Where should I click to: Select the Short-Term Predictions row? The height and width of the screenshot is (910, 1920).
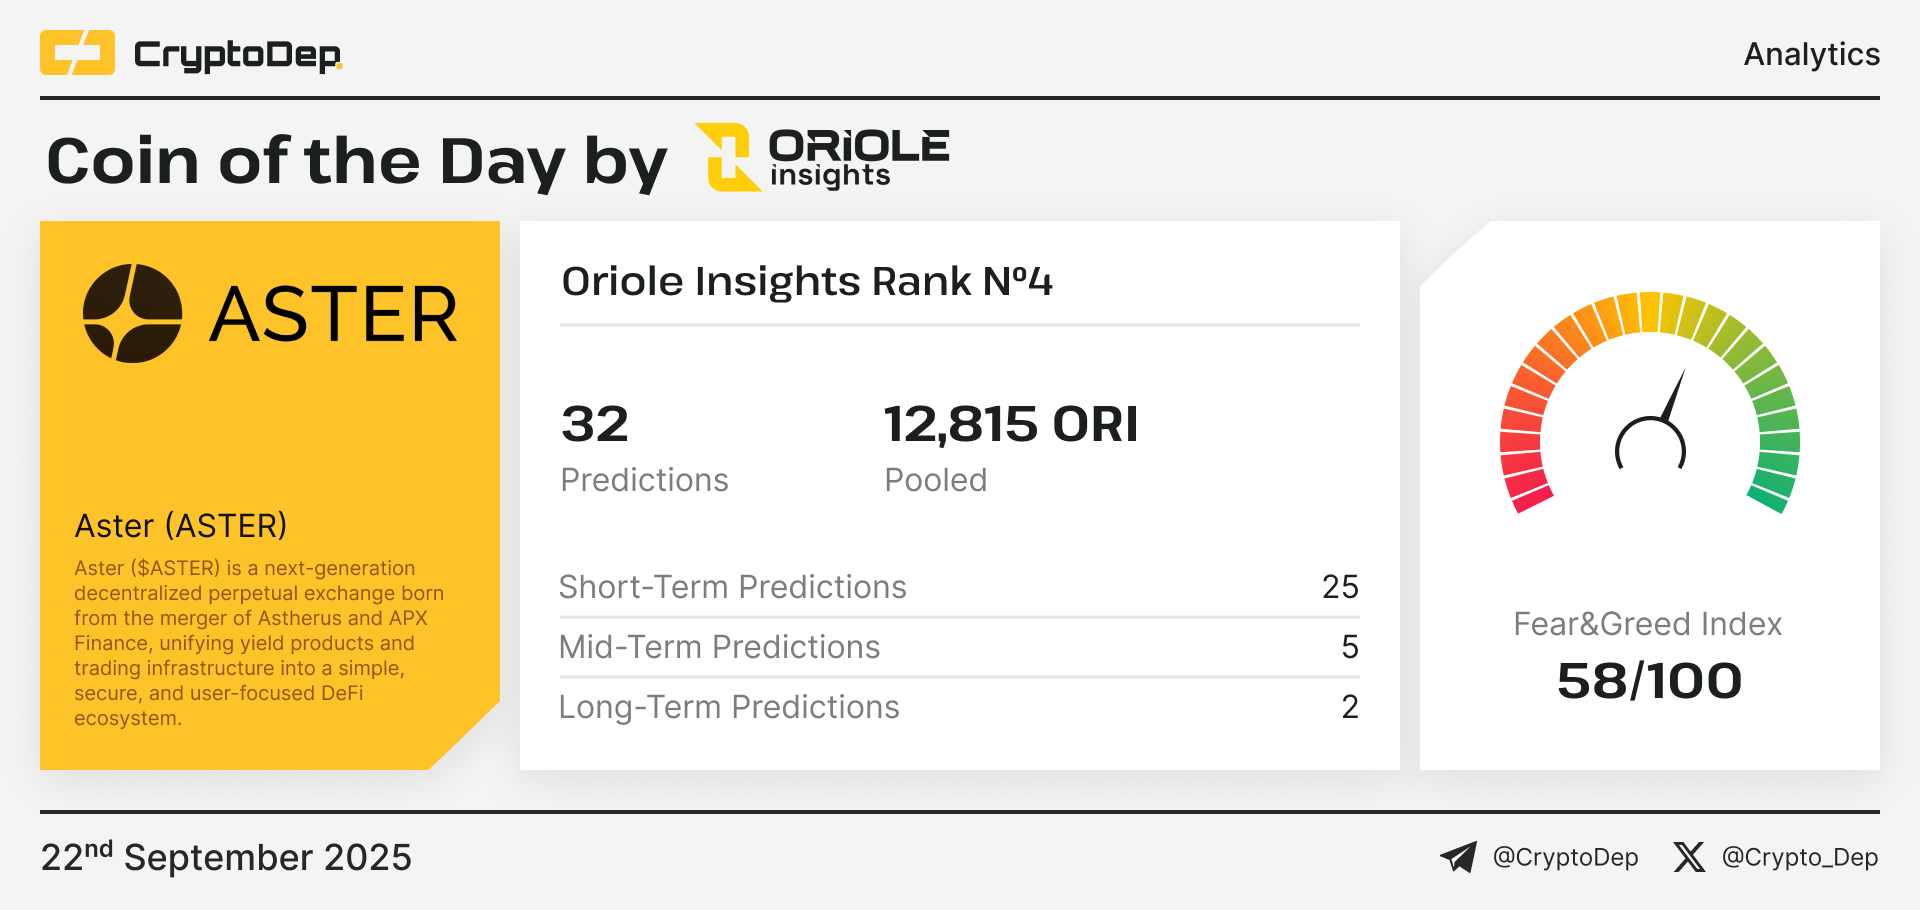pyautogui.click(x=959, y=587)
